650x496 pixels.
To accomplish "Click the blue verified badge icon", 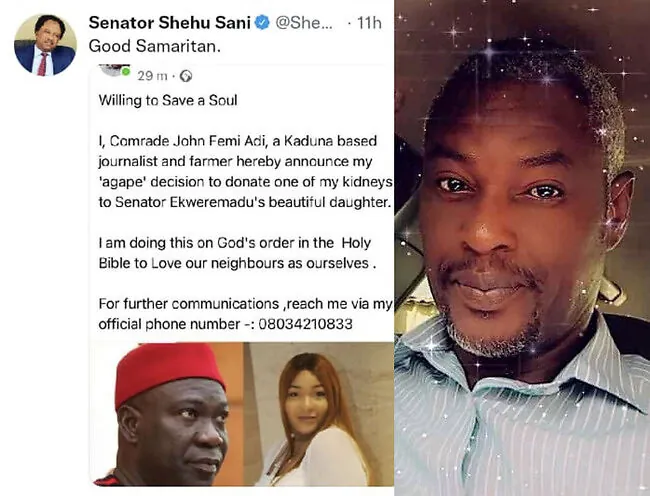I will (262, 22).
